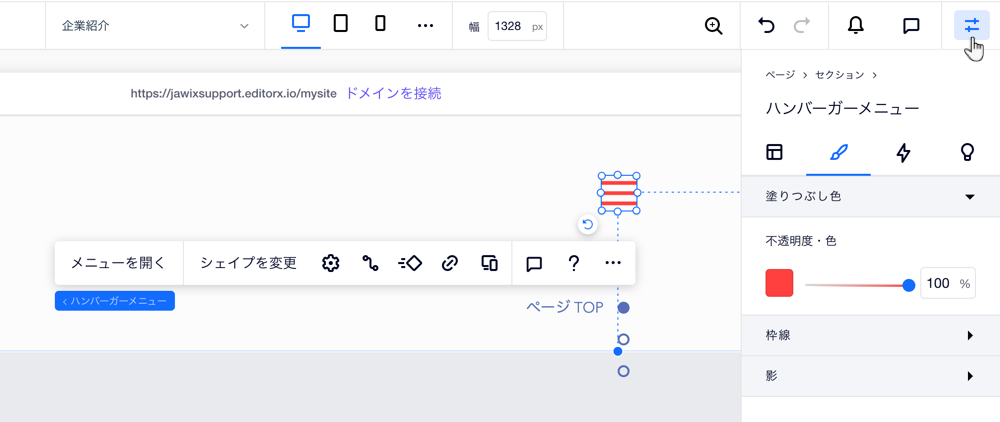Screen dimensions: 1000x422
Task: Click メニューを開く button
Action: point(118,263)
